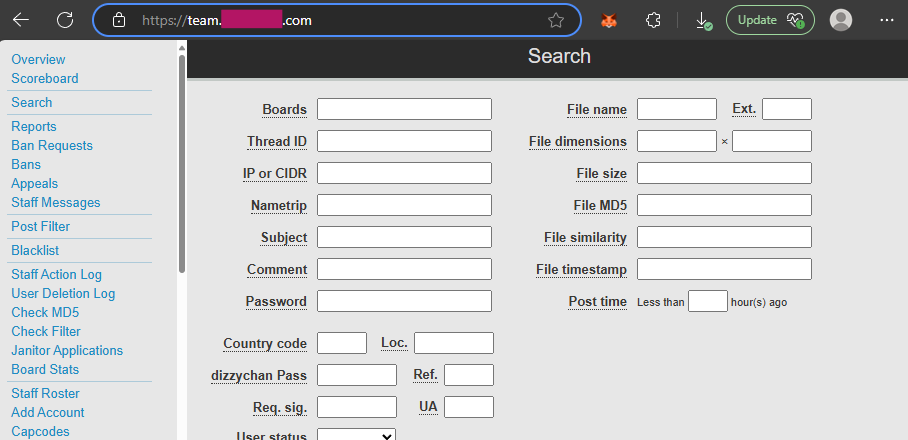Go to Ban Requests page
908x440 pixels.
pyautogui.click(x=52, y=145)
